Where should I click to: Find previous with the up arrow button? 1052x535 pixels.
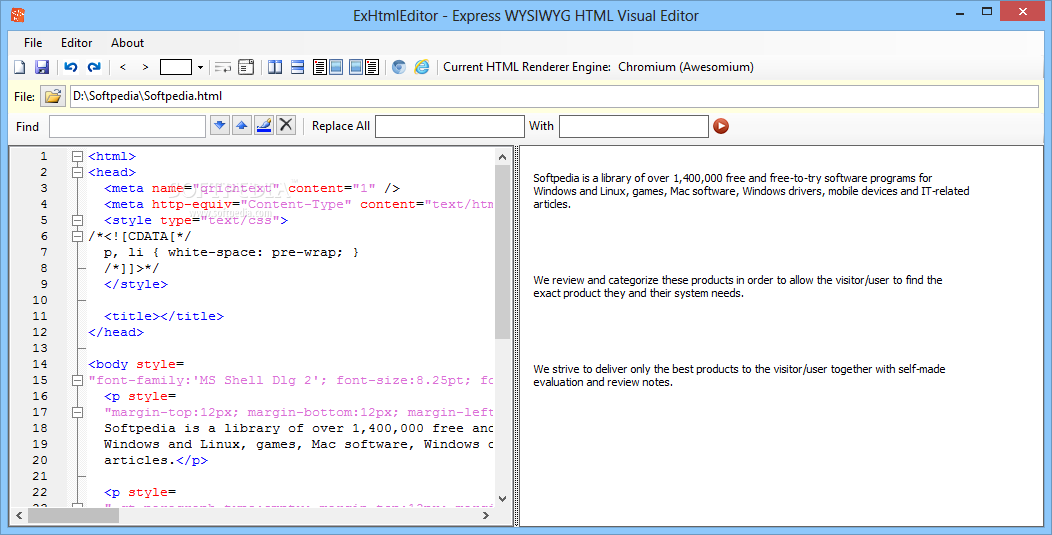click(x=242, y=125)
